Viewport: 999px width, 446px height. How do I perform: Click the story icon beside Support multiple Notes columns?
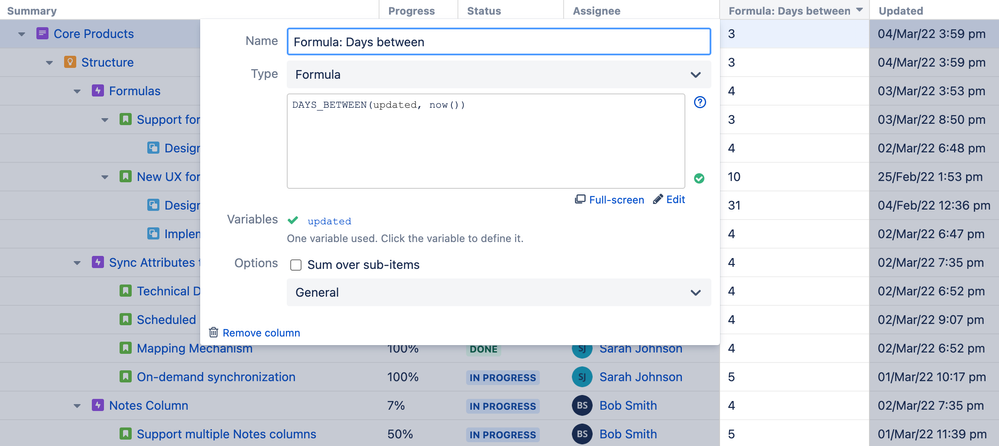coord(126,435)
